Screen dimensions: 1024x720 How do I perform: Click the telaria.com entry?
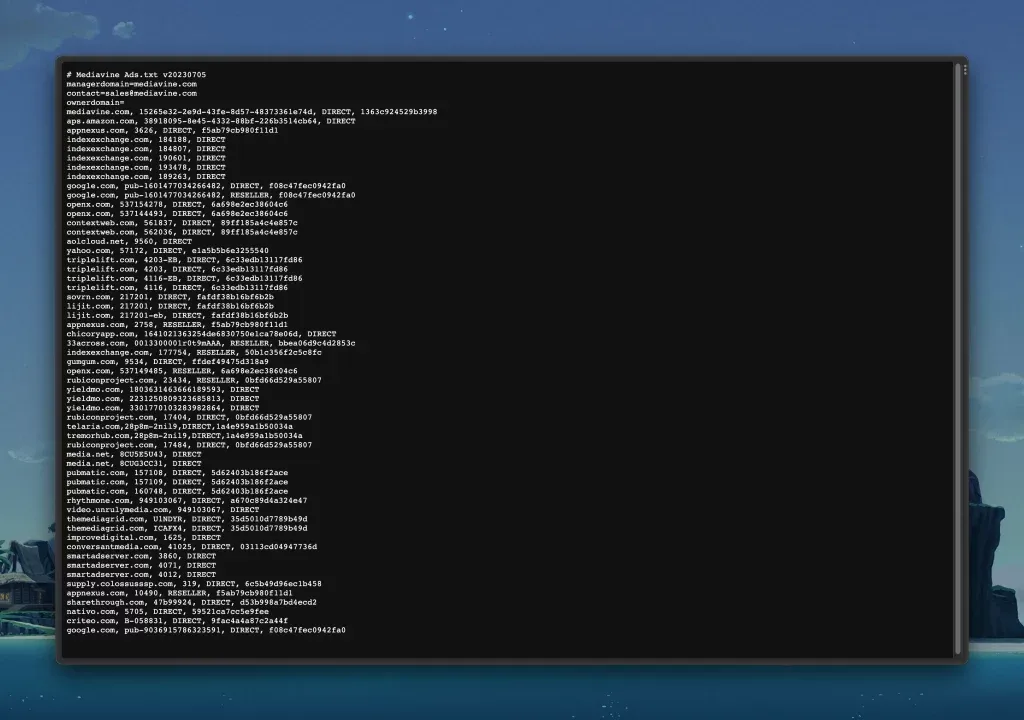tap(180, 427)
